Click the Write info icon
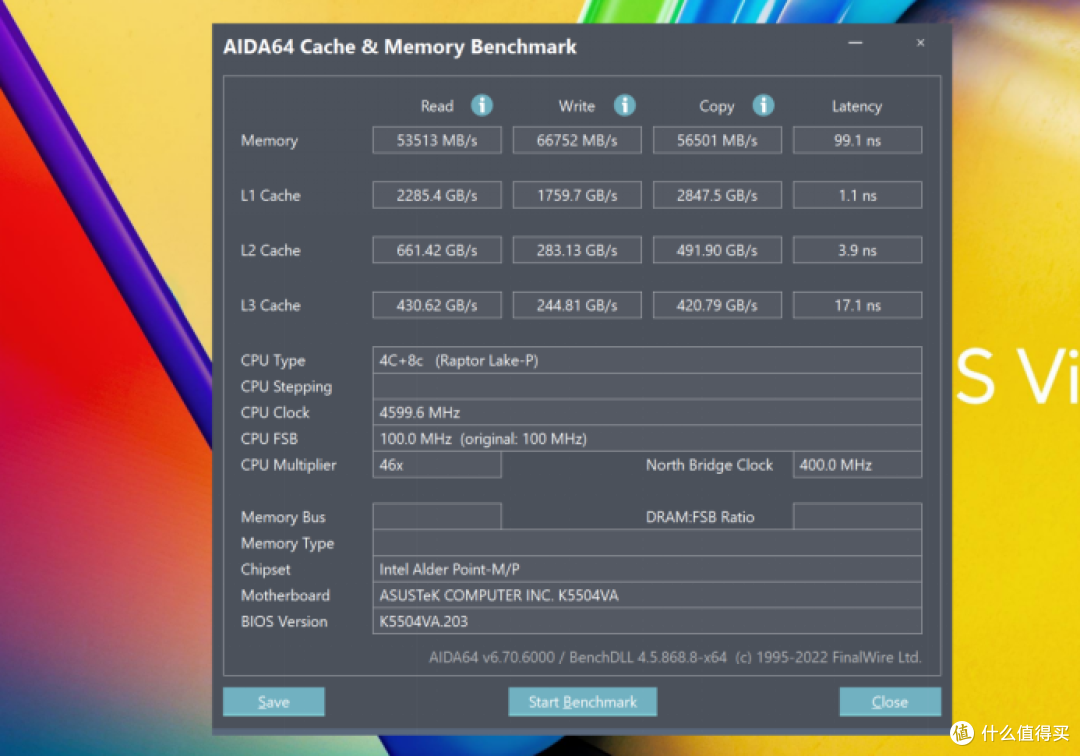 click(625, 105)
